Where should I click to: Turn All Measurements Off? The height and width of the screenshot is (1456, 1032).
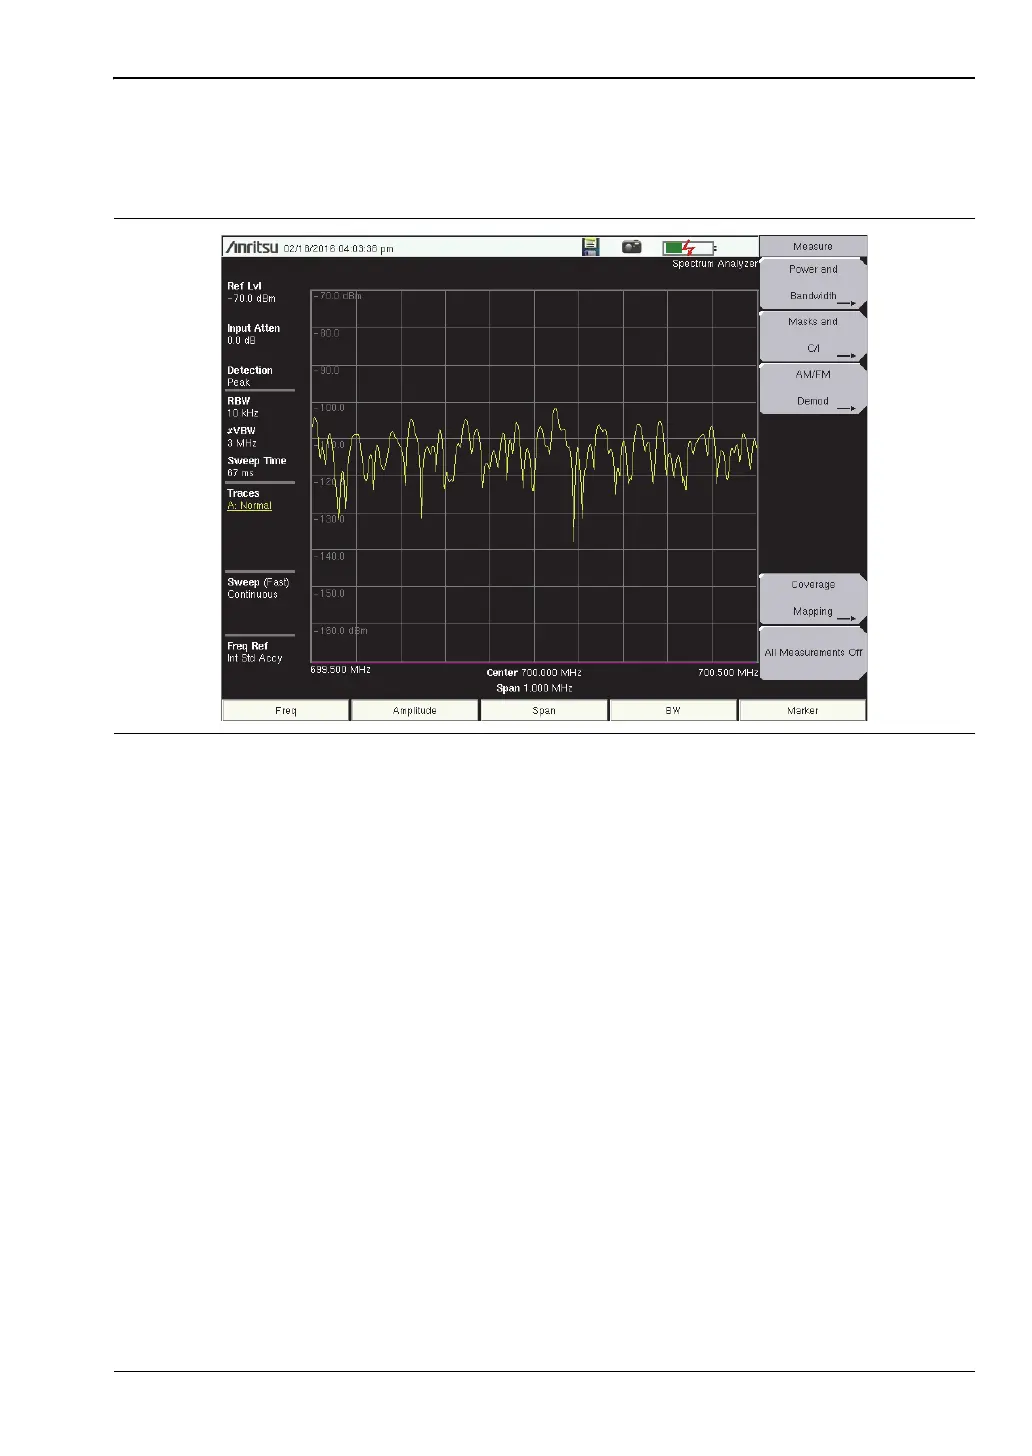[x=813, y=653]
